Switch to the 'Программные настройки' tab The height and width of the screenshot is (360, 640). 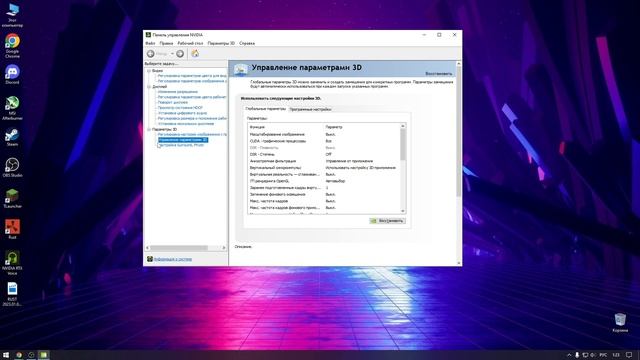310,109
